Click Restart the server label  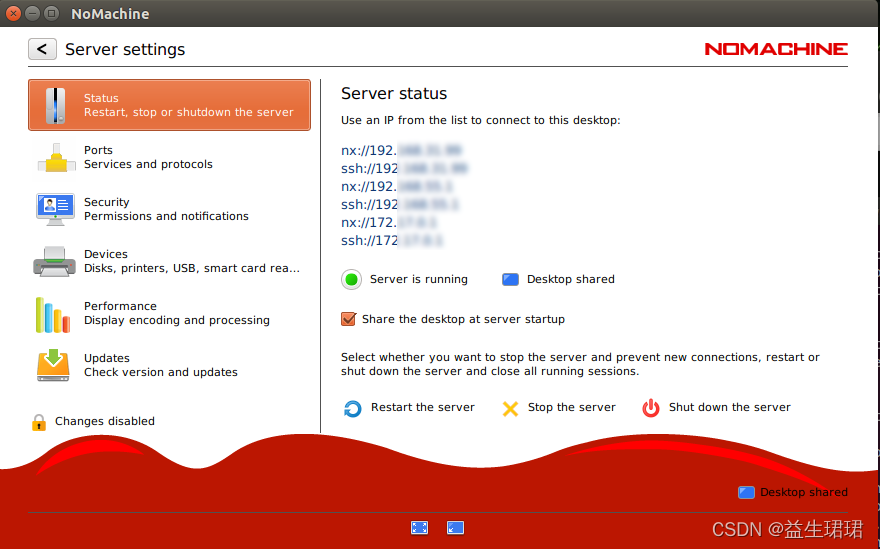point(423,407)
